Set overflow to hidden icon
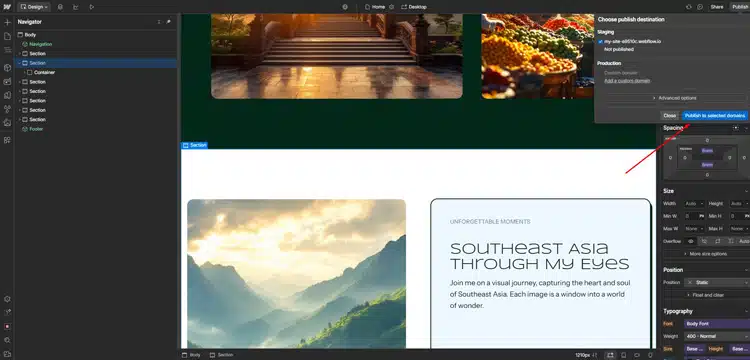The height and width of the screenshot is (360, 750). (704, 241)
